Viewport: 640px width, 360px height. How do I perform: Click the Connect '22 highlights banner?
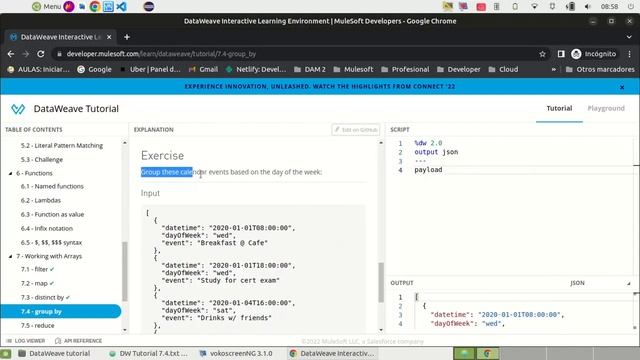[x=320, y=87]
